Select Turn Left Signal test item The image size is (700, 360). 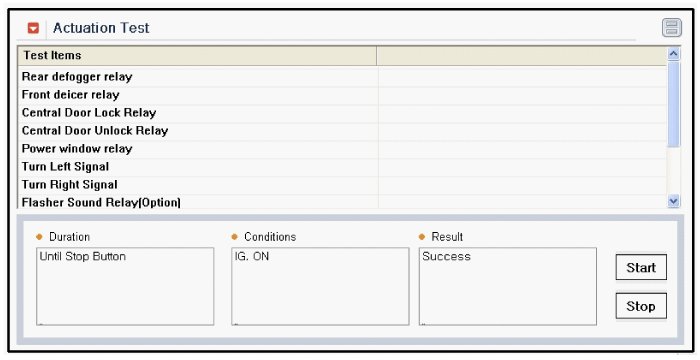342,167
